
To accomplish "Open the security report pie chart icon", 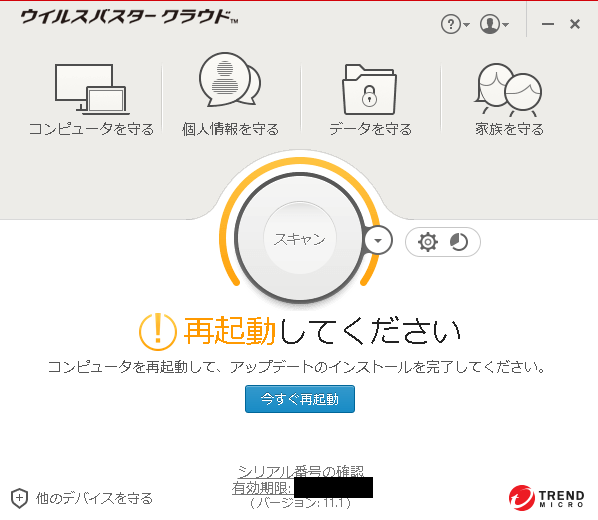I will pos(458,242).
